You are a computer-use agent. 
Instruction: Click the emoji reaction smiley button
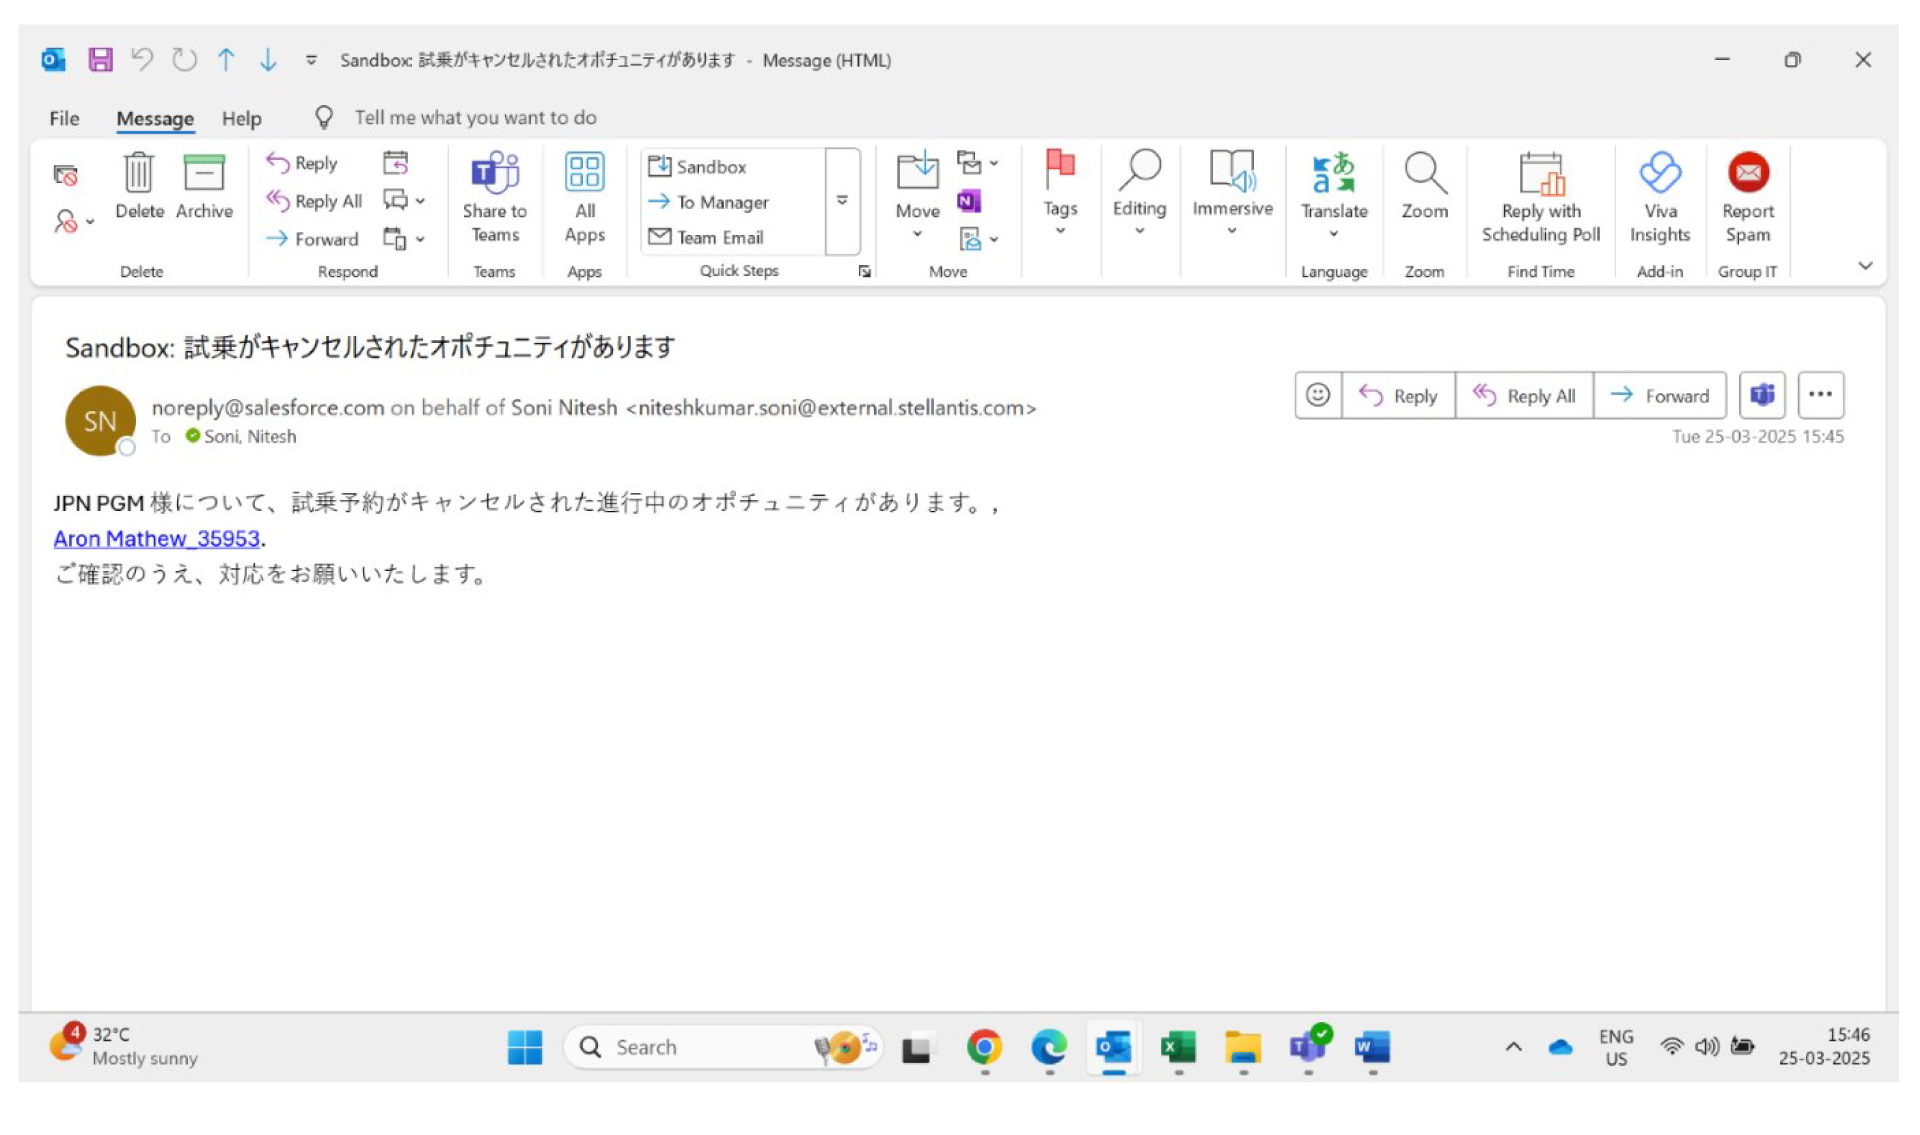(1318, 396)
